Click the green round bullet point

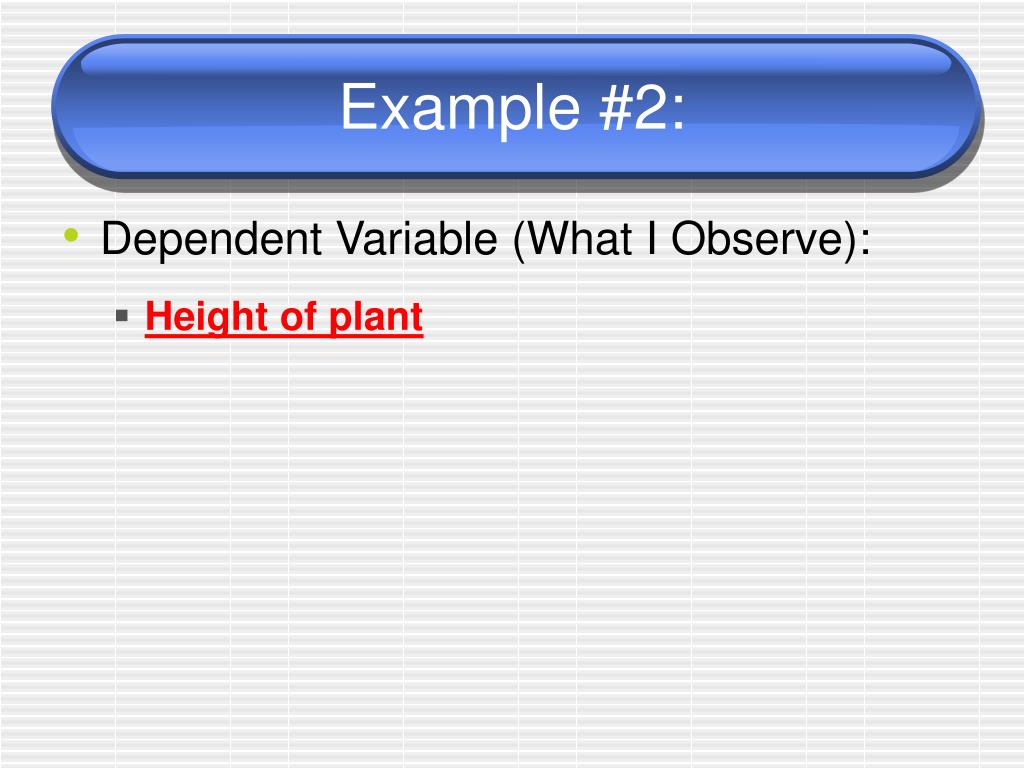71,235
